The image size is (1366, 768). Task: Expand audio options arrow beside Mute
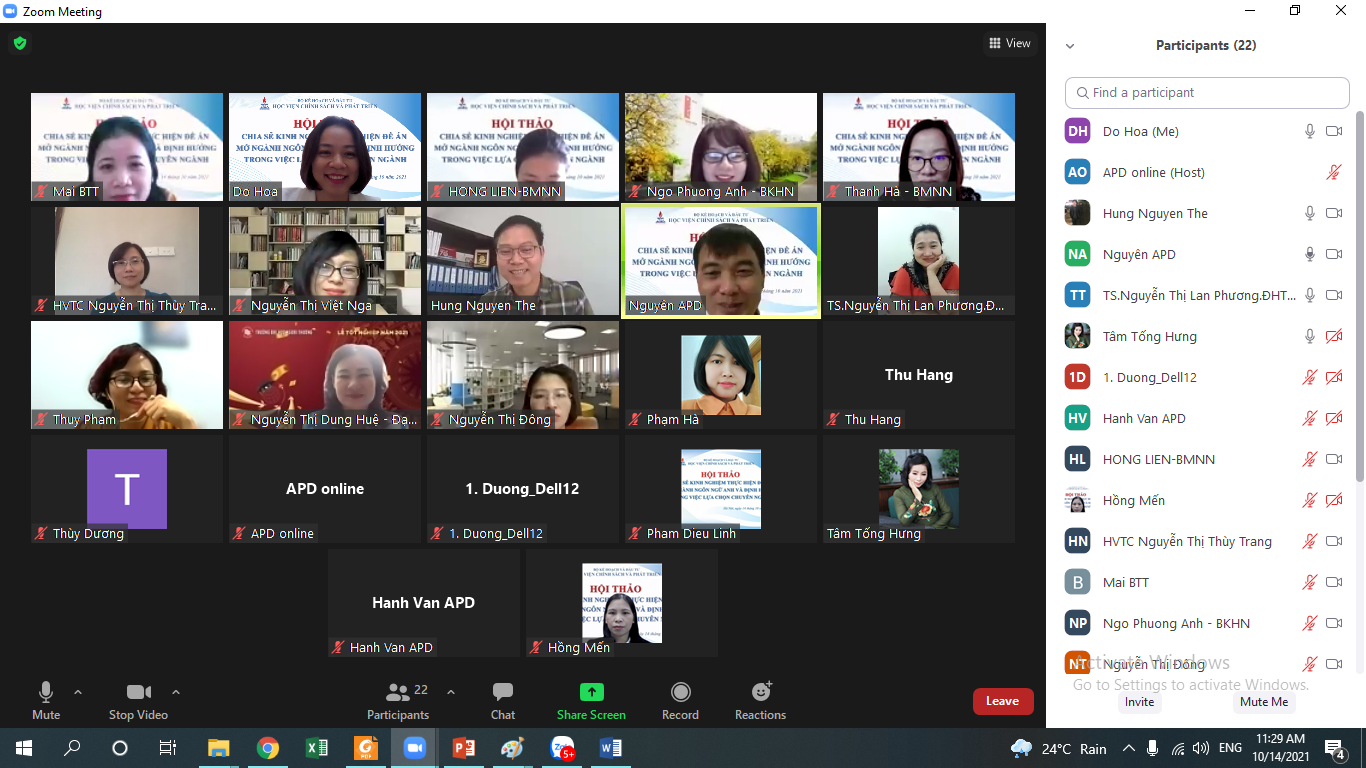point(78,692)
